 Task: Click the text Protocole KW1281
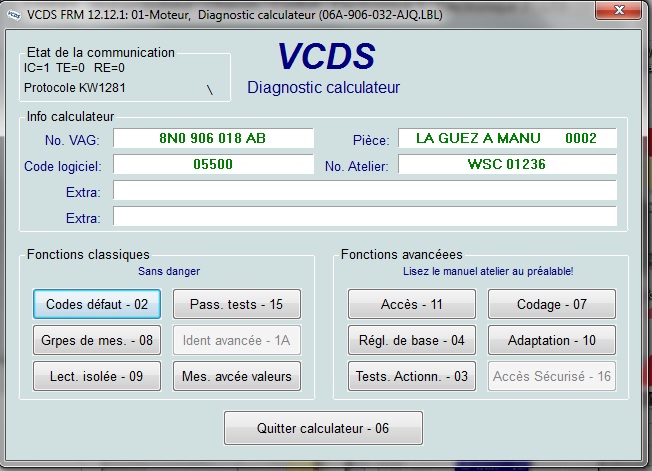pos(74,88)
